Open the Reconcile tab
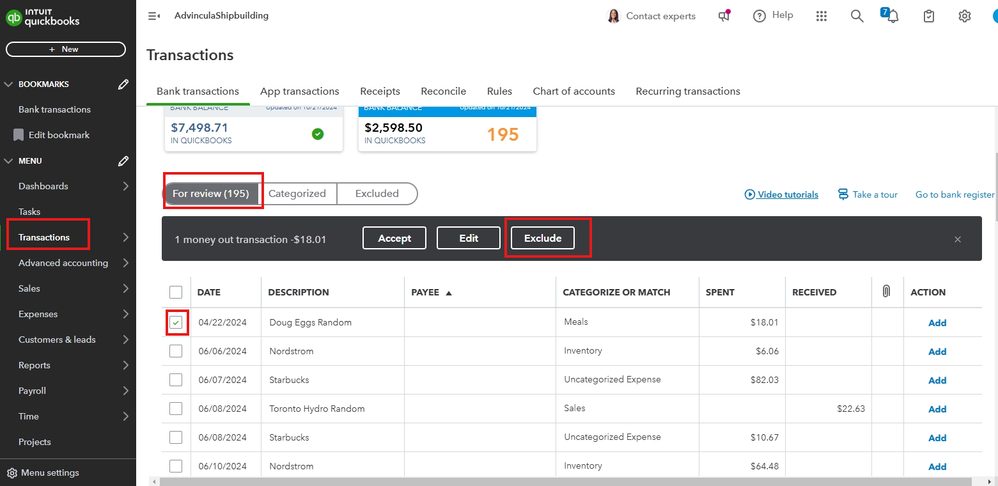This screenshot has height=486, width=998. tap(444, 91)
